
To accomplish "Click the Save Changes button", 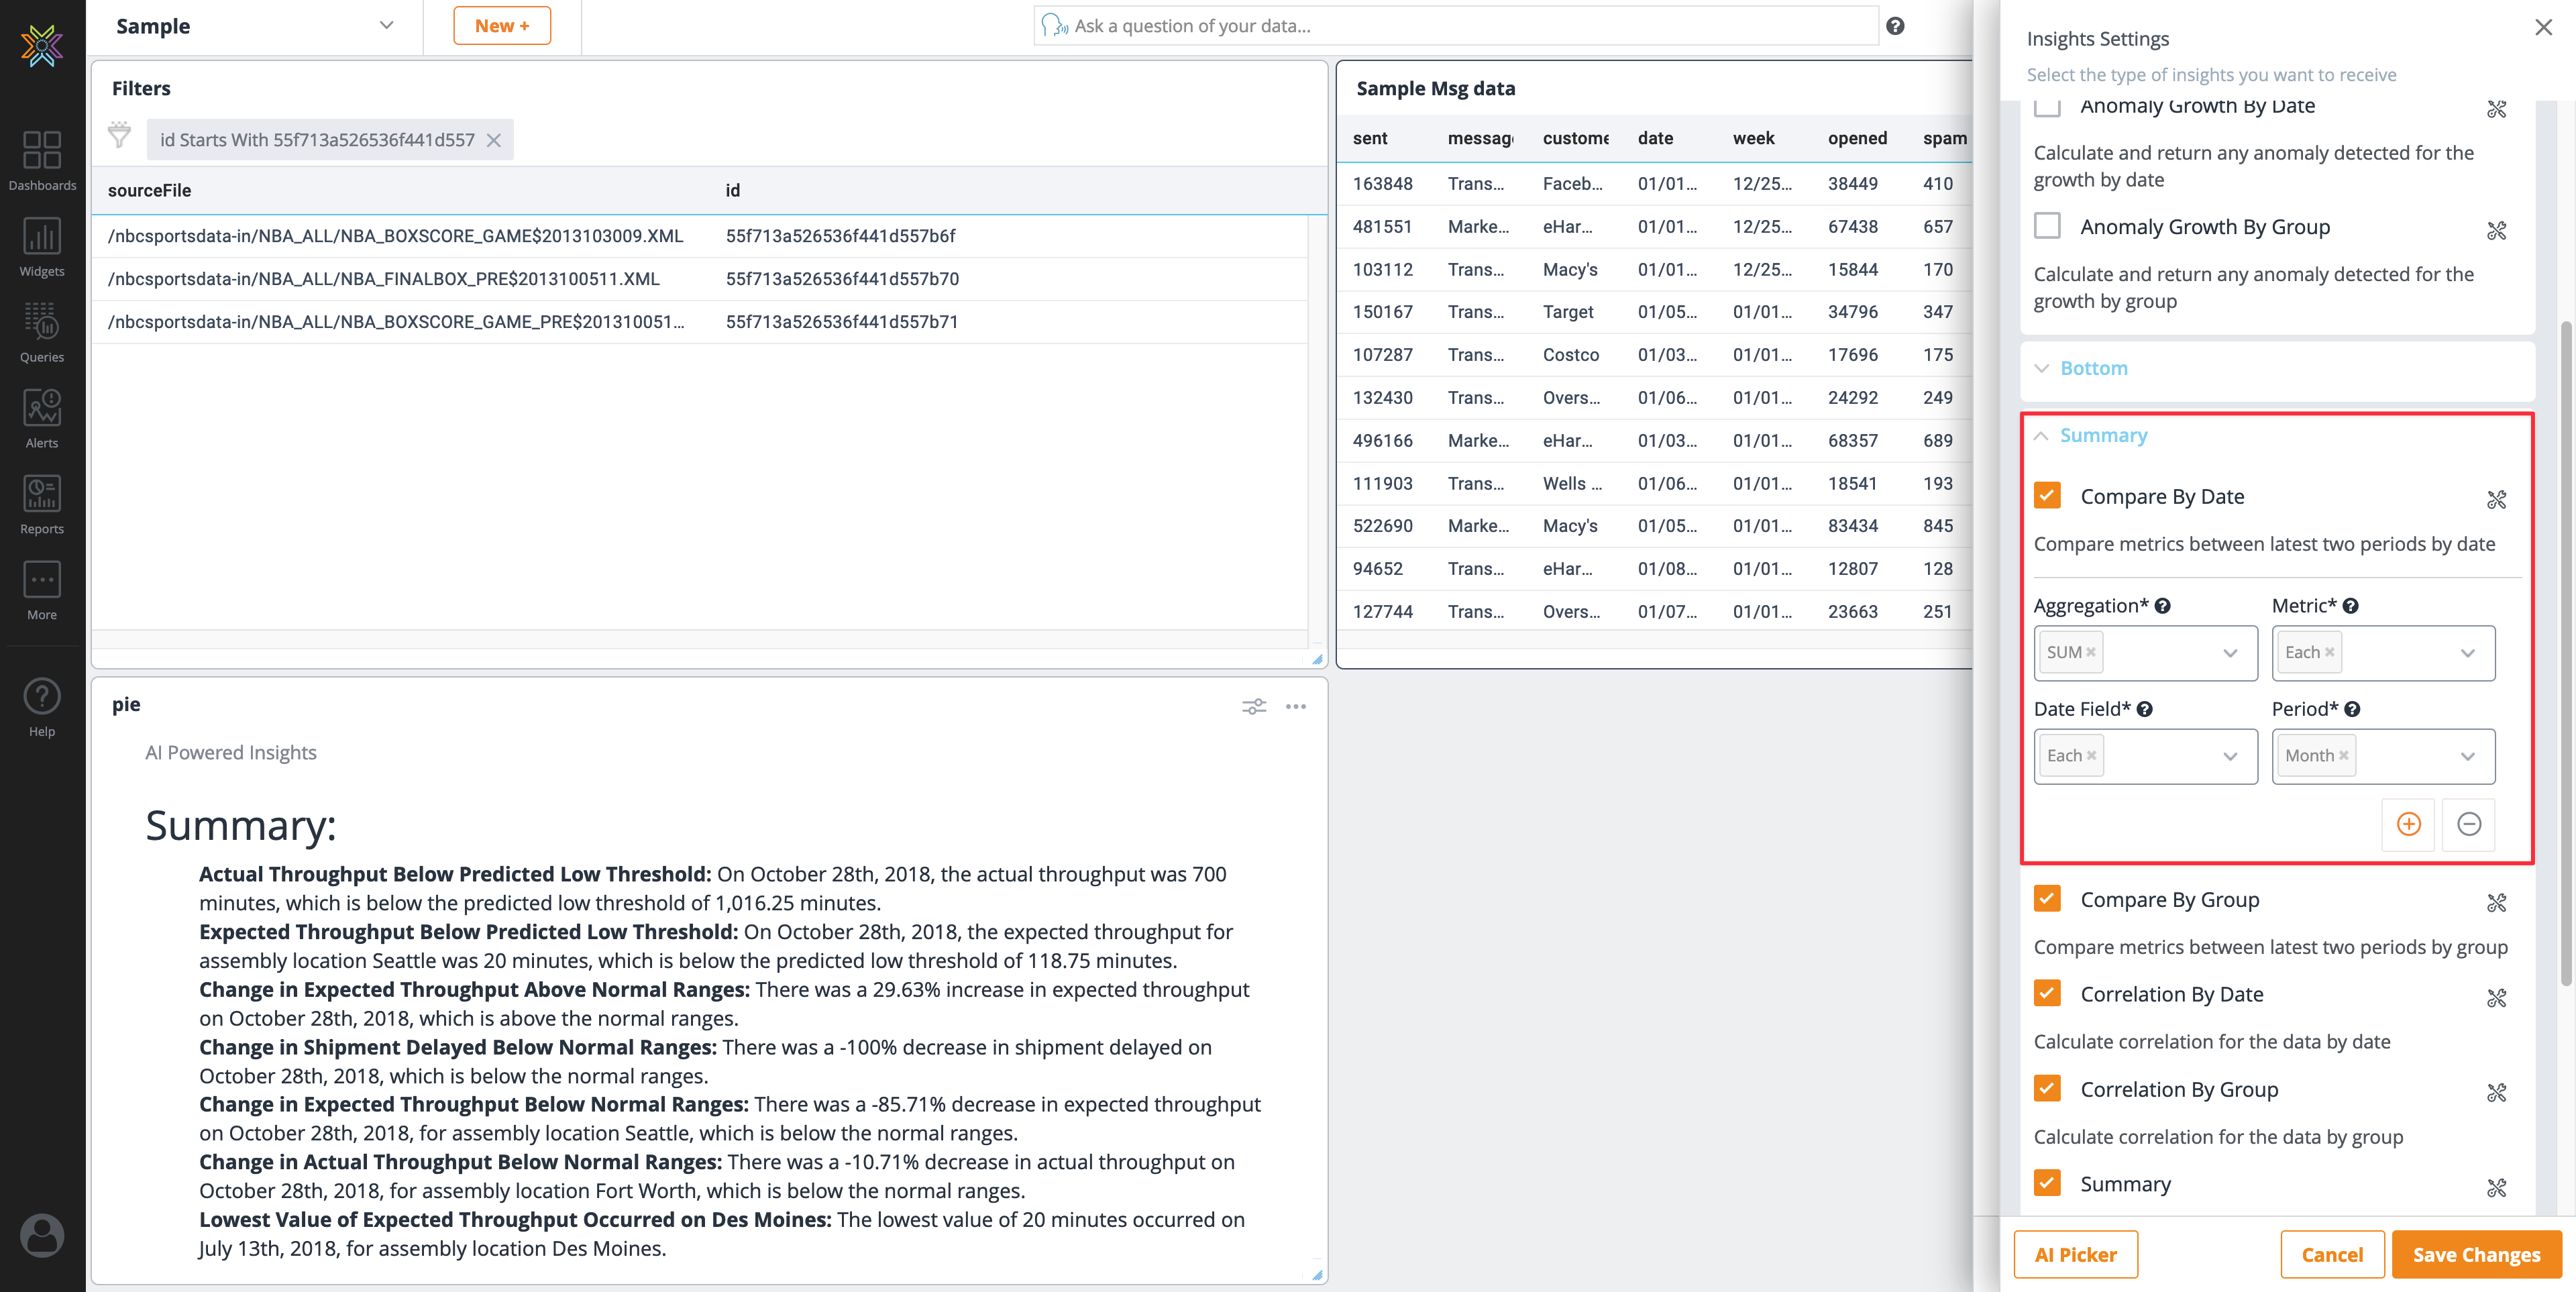I will pos(2476,1254).
